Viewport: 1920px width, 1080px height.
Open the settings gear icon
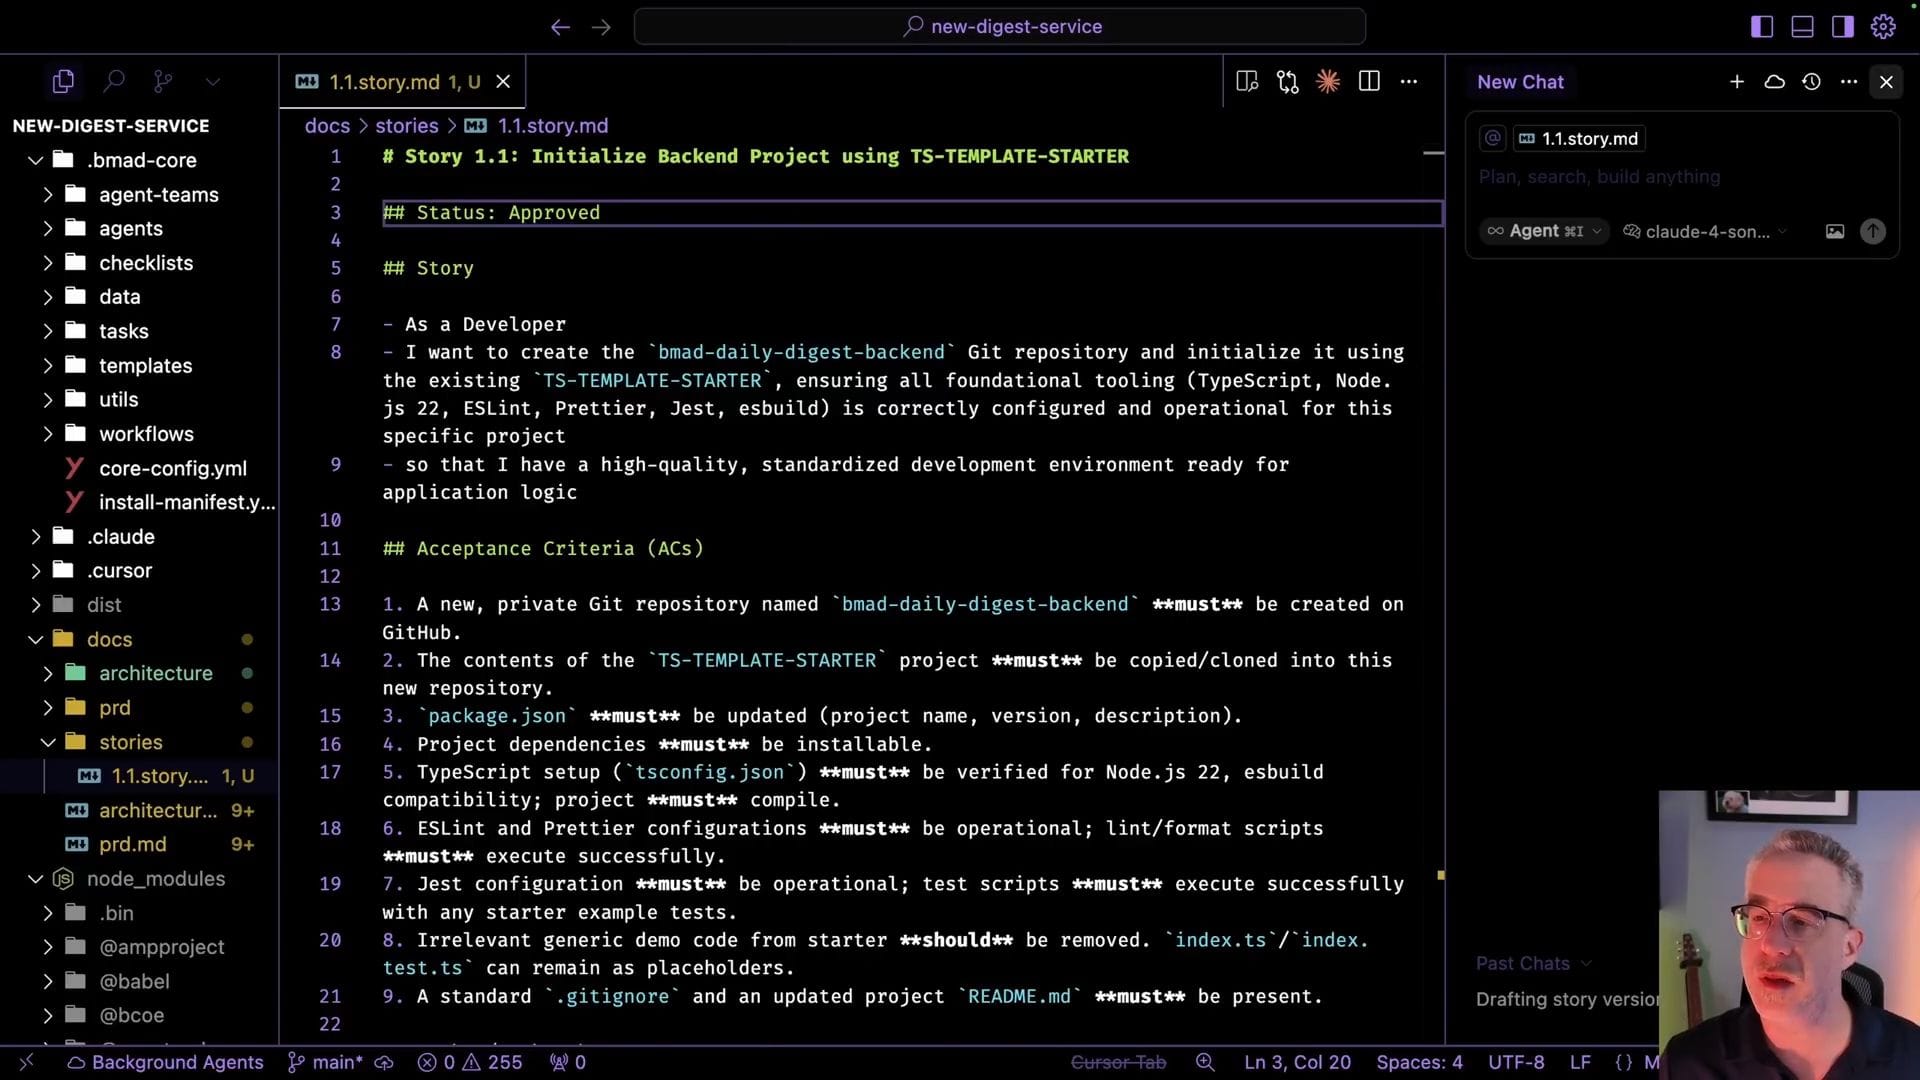[1884, 27]
